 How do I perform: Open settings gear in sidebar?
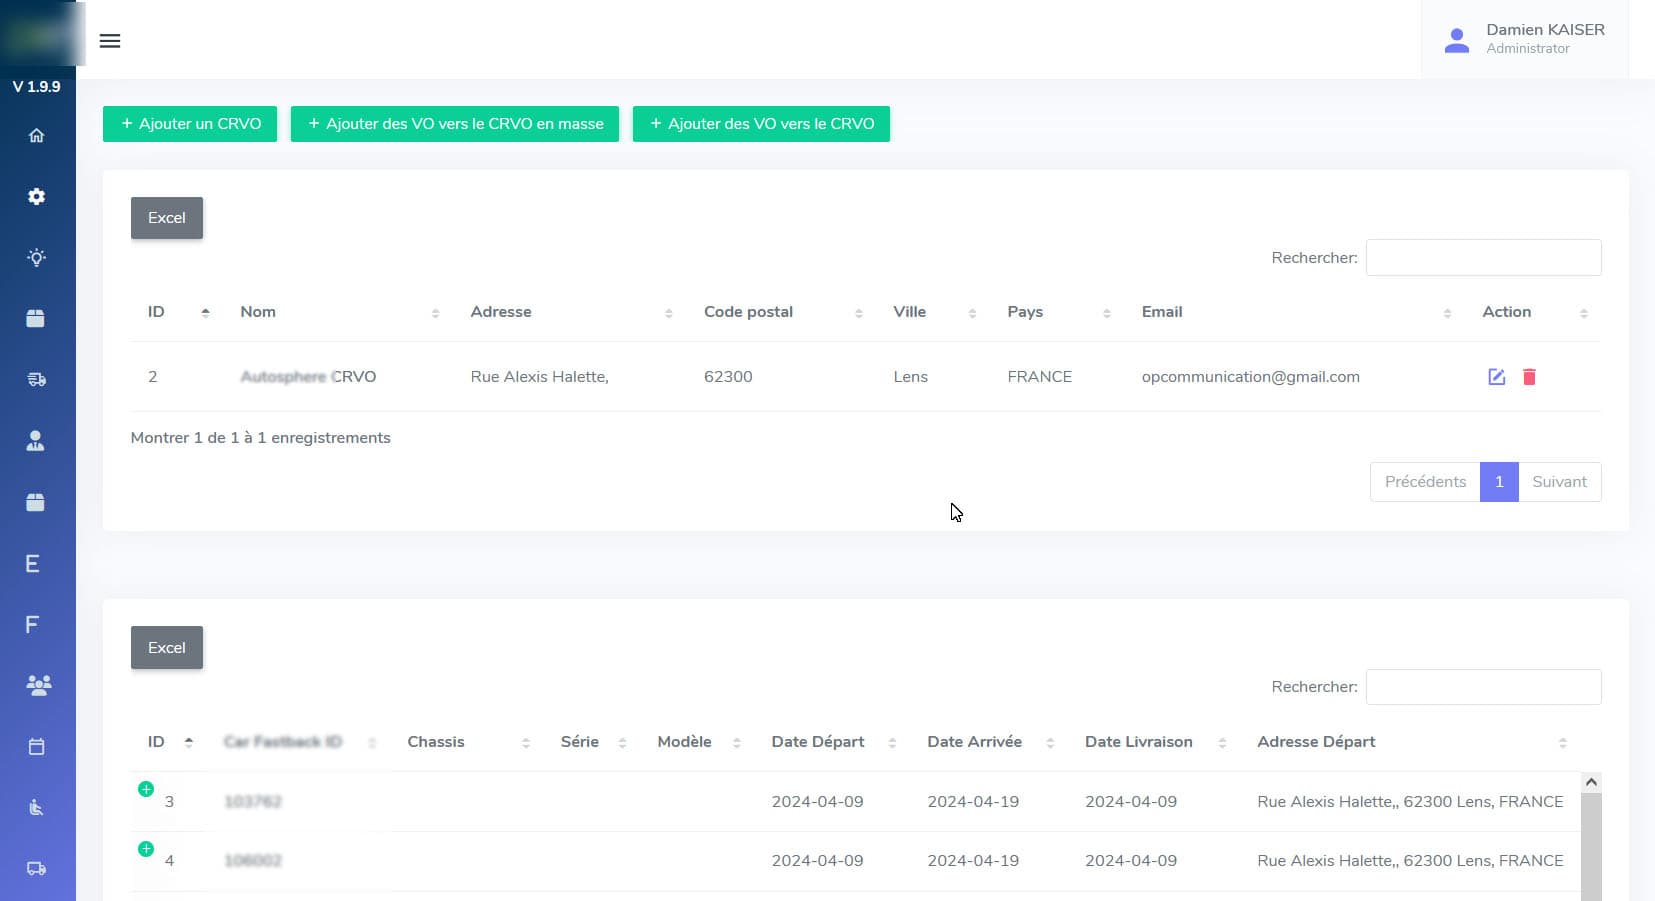tap(37, 197)
